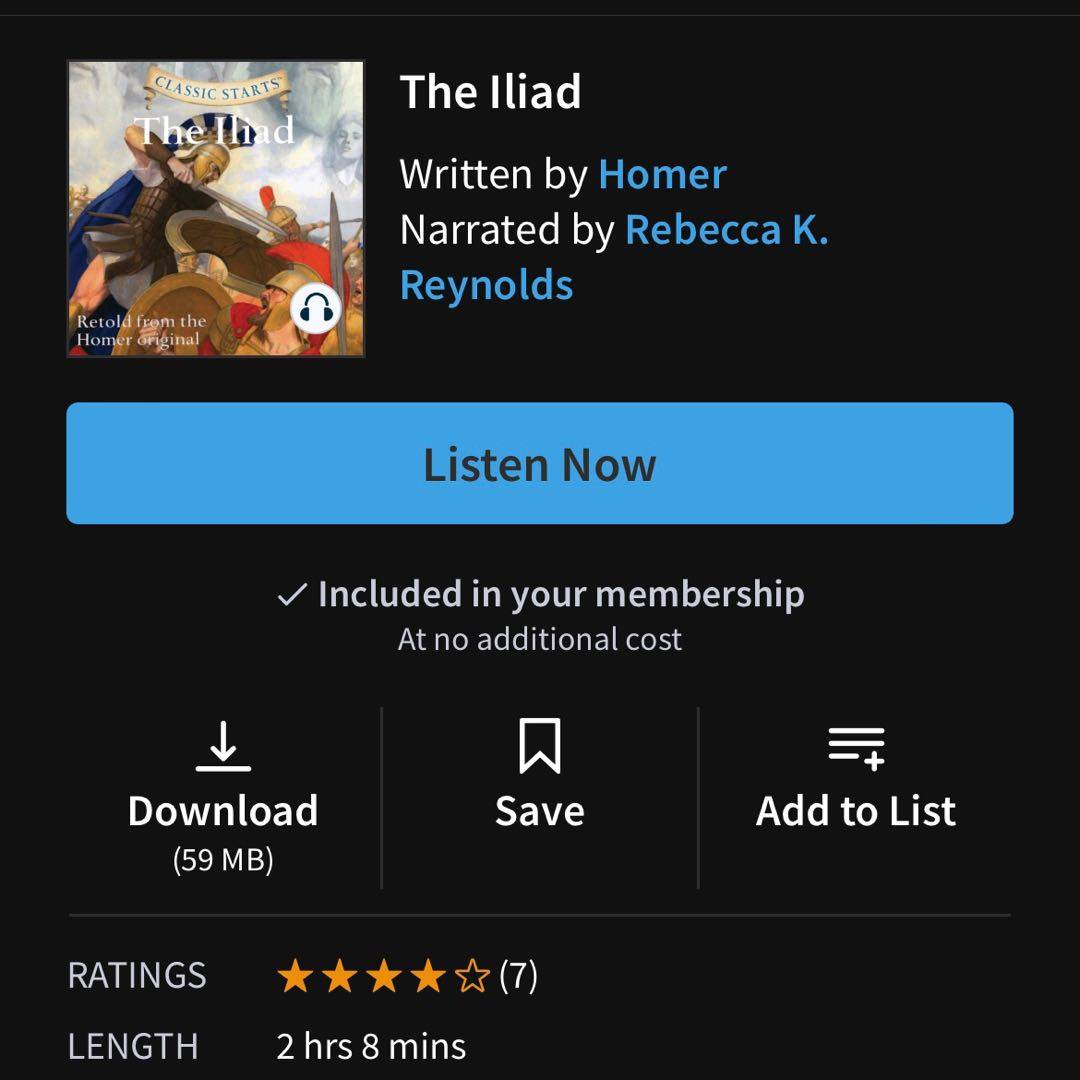Tap the download arrow icon
Viewport: 1080px width, 1080px height.
coord(223,746)
